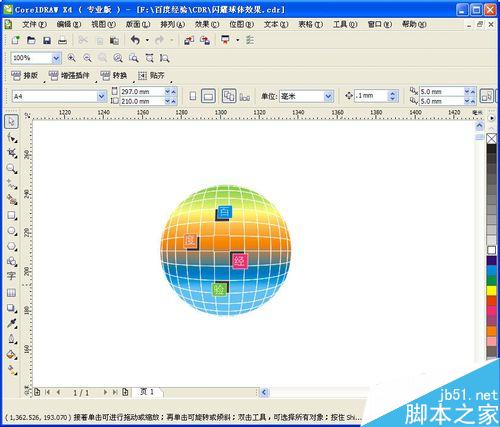This screenshot has width=500, height=427.
Task: Click the page height 210.0 mm field
Action: click(x=142, y=101)
